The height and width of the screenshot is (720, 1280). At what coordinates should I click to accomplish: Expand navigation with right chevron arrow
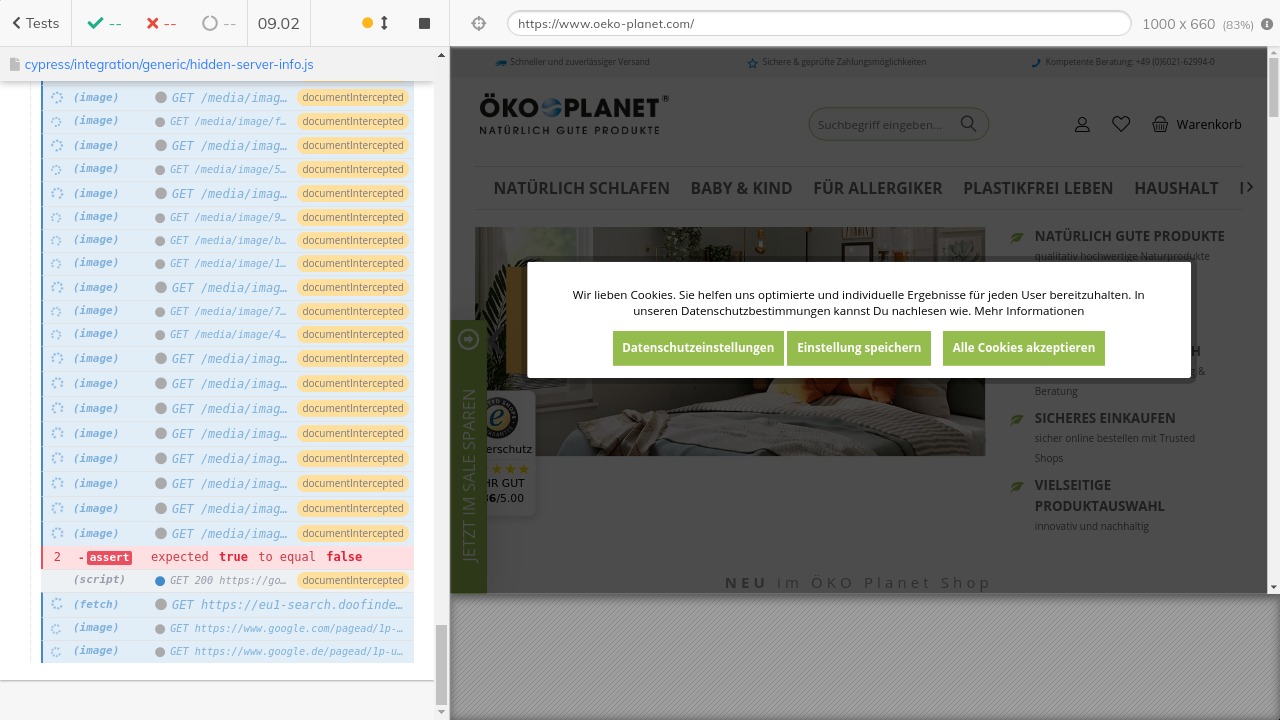click(x=1246, y=187)
